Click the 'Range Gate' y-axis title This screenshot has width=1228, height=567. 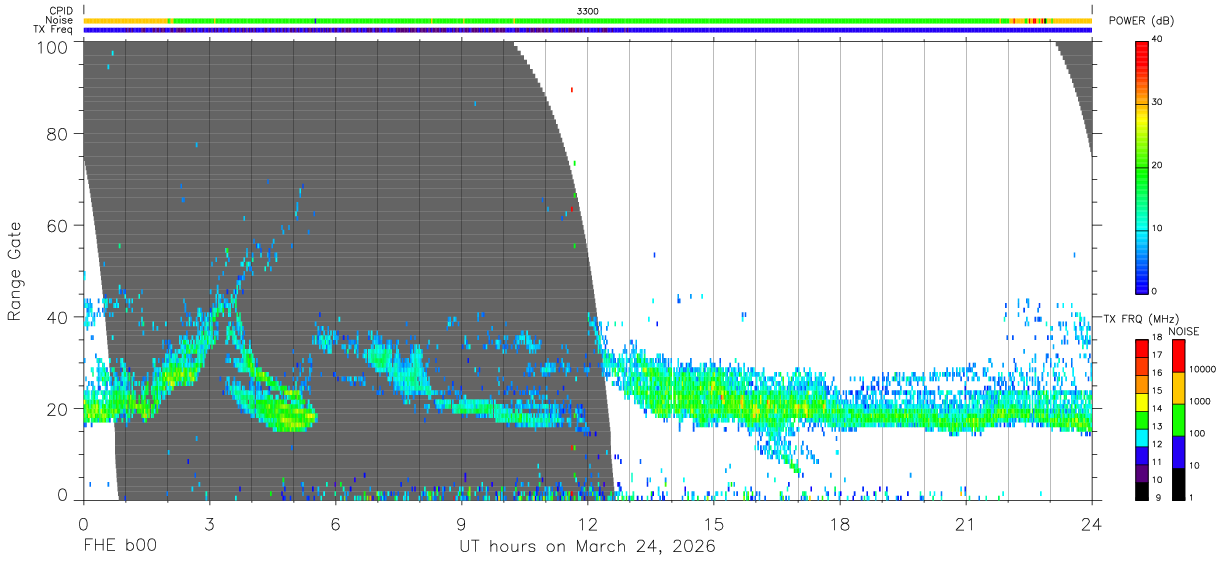coord(15,270)
